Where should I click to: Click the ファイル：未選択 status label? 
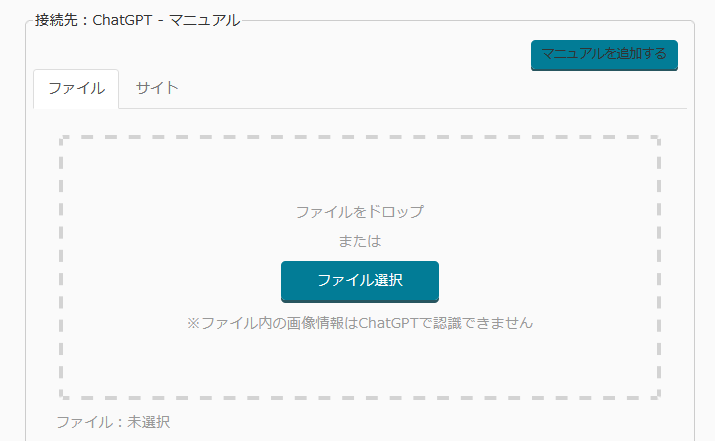(x=113, y=422)
